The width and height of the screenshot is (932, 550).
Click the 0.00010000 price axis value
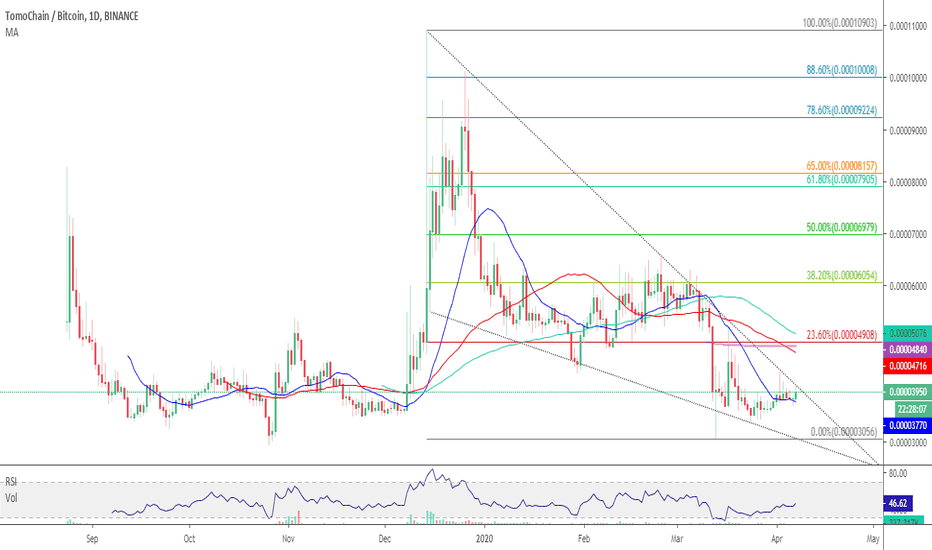[908, 78]
